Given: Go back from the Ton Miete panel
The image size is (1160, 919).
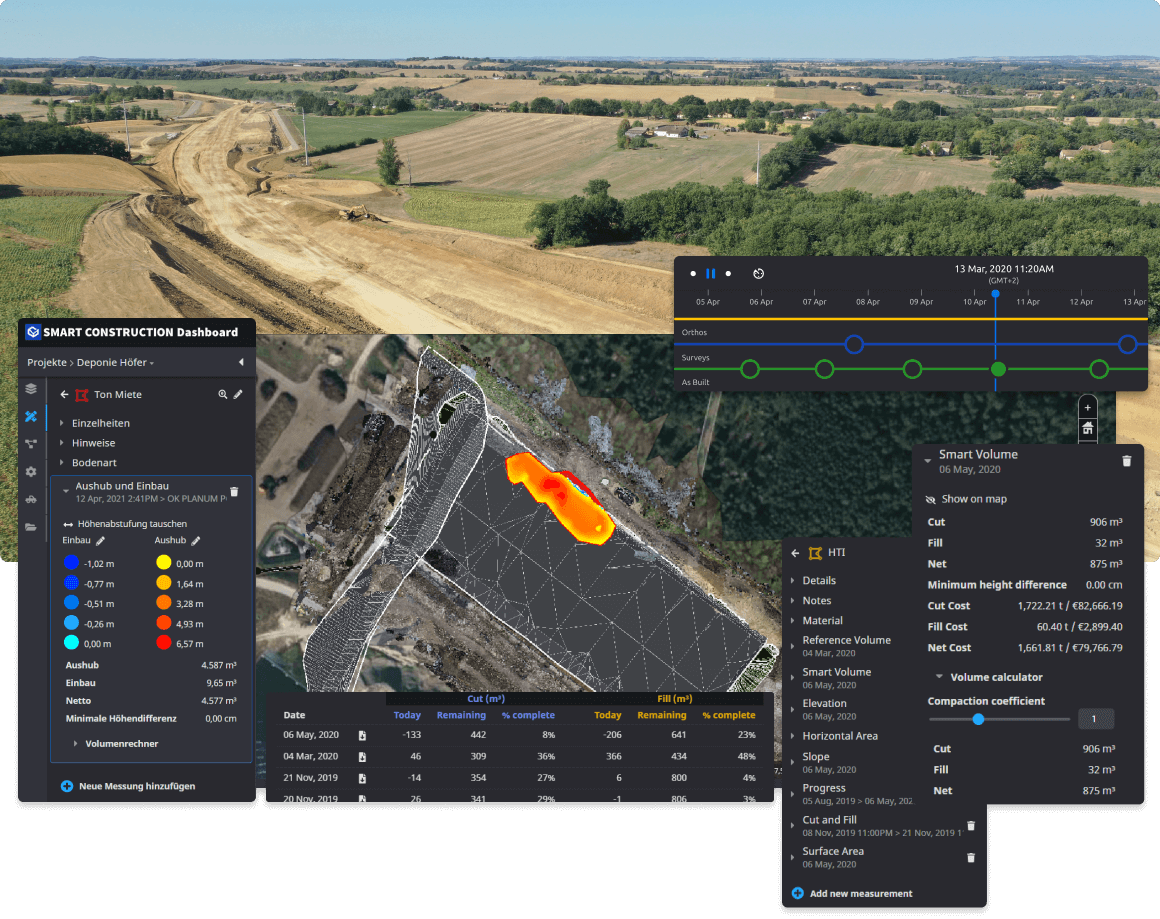Looking at the screenshot, I should coord(64,394).
